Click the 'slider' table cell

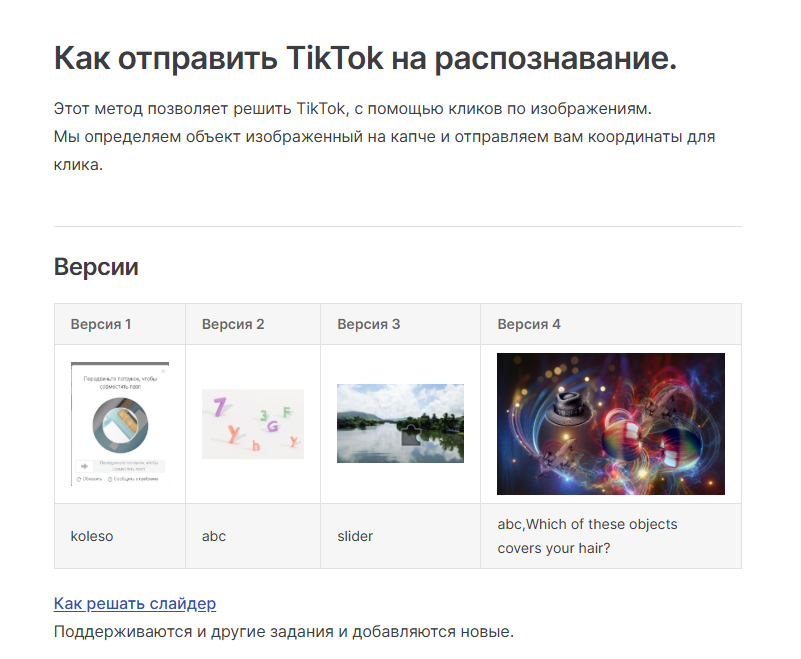pos(400,536)
